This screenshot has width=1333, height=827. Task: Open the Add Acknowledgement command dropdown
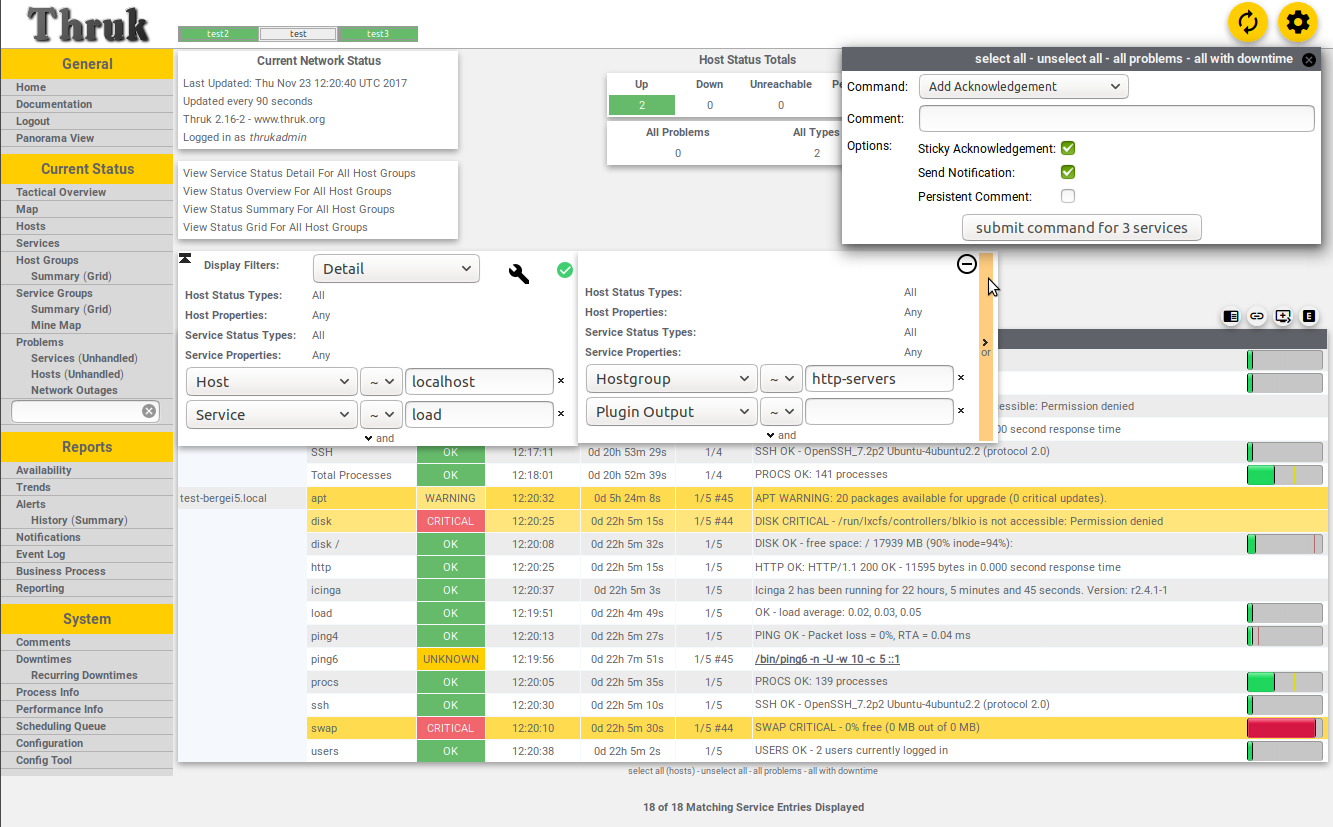pos(1024,87)
